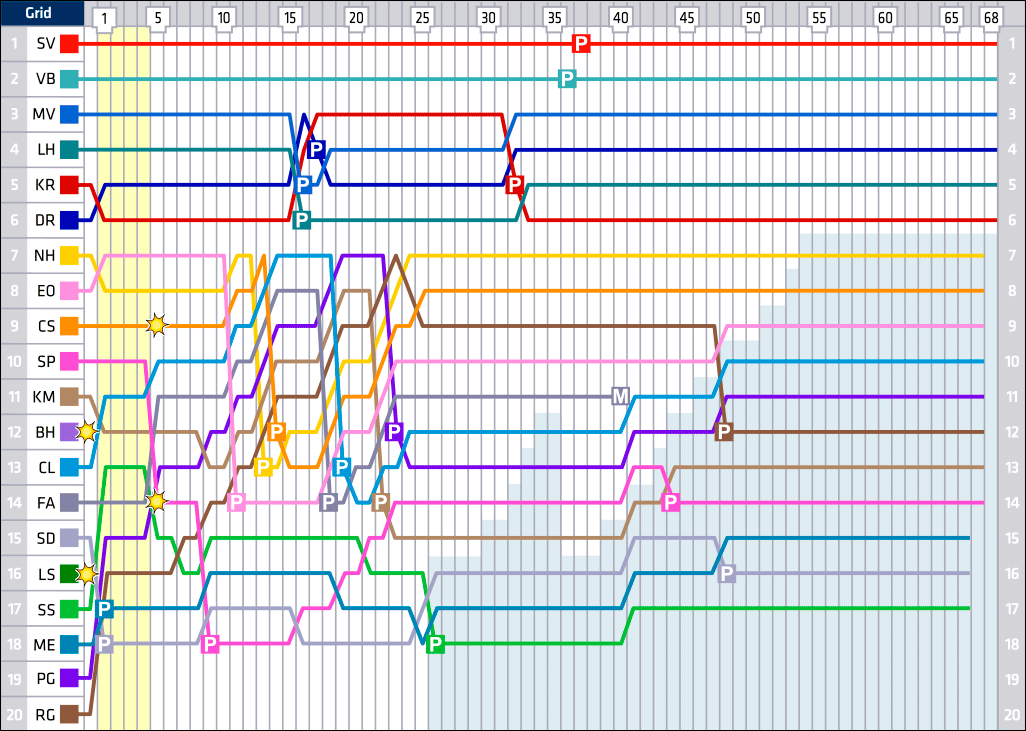Click the Grid column header

coord(40,14)
